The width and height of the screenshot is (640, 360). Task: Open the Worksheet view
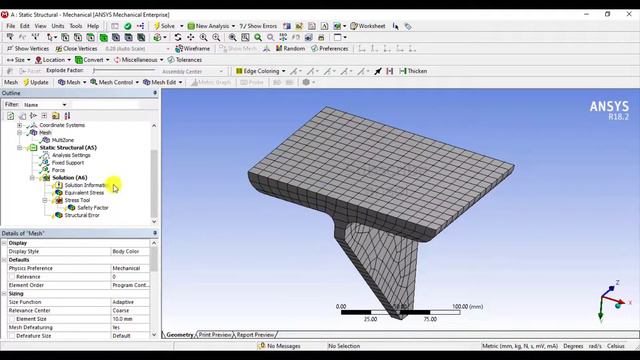click(368, 26)
